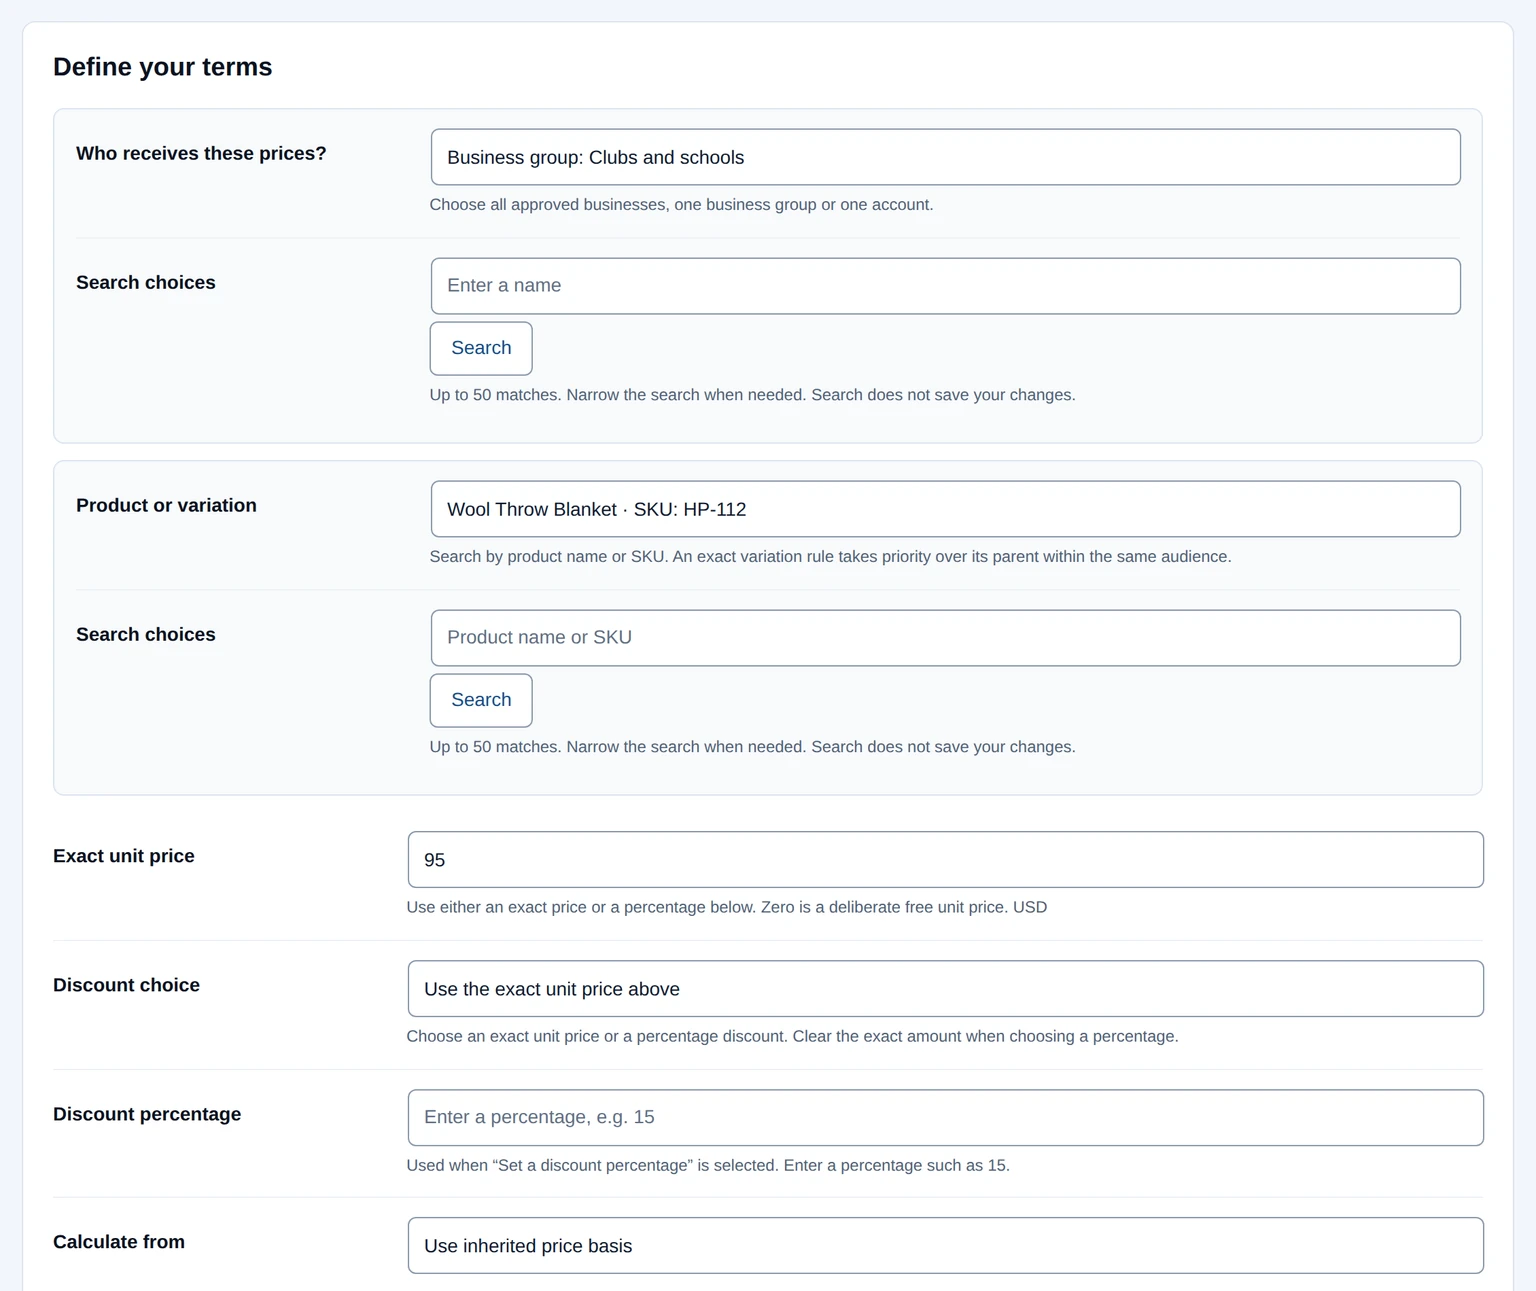The height and width of the screenshot is (1291, 1536).
Task: Click the 'Calculate from' label
Action: coord(119,1242)
